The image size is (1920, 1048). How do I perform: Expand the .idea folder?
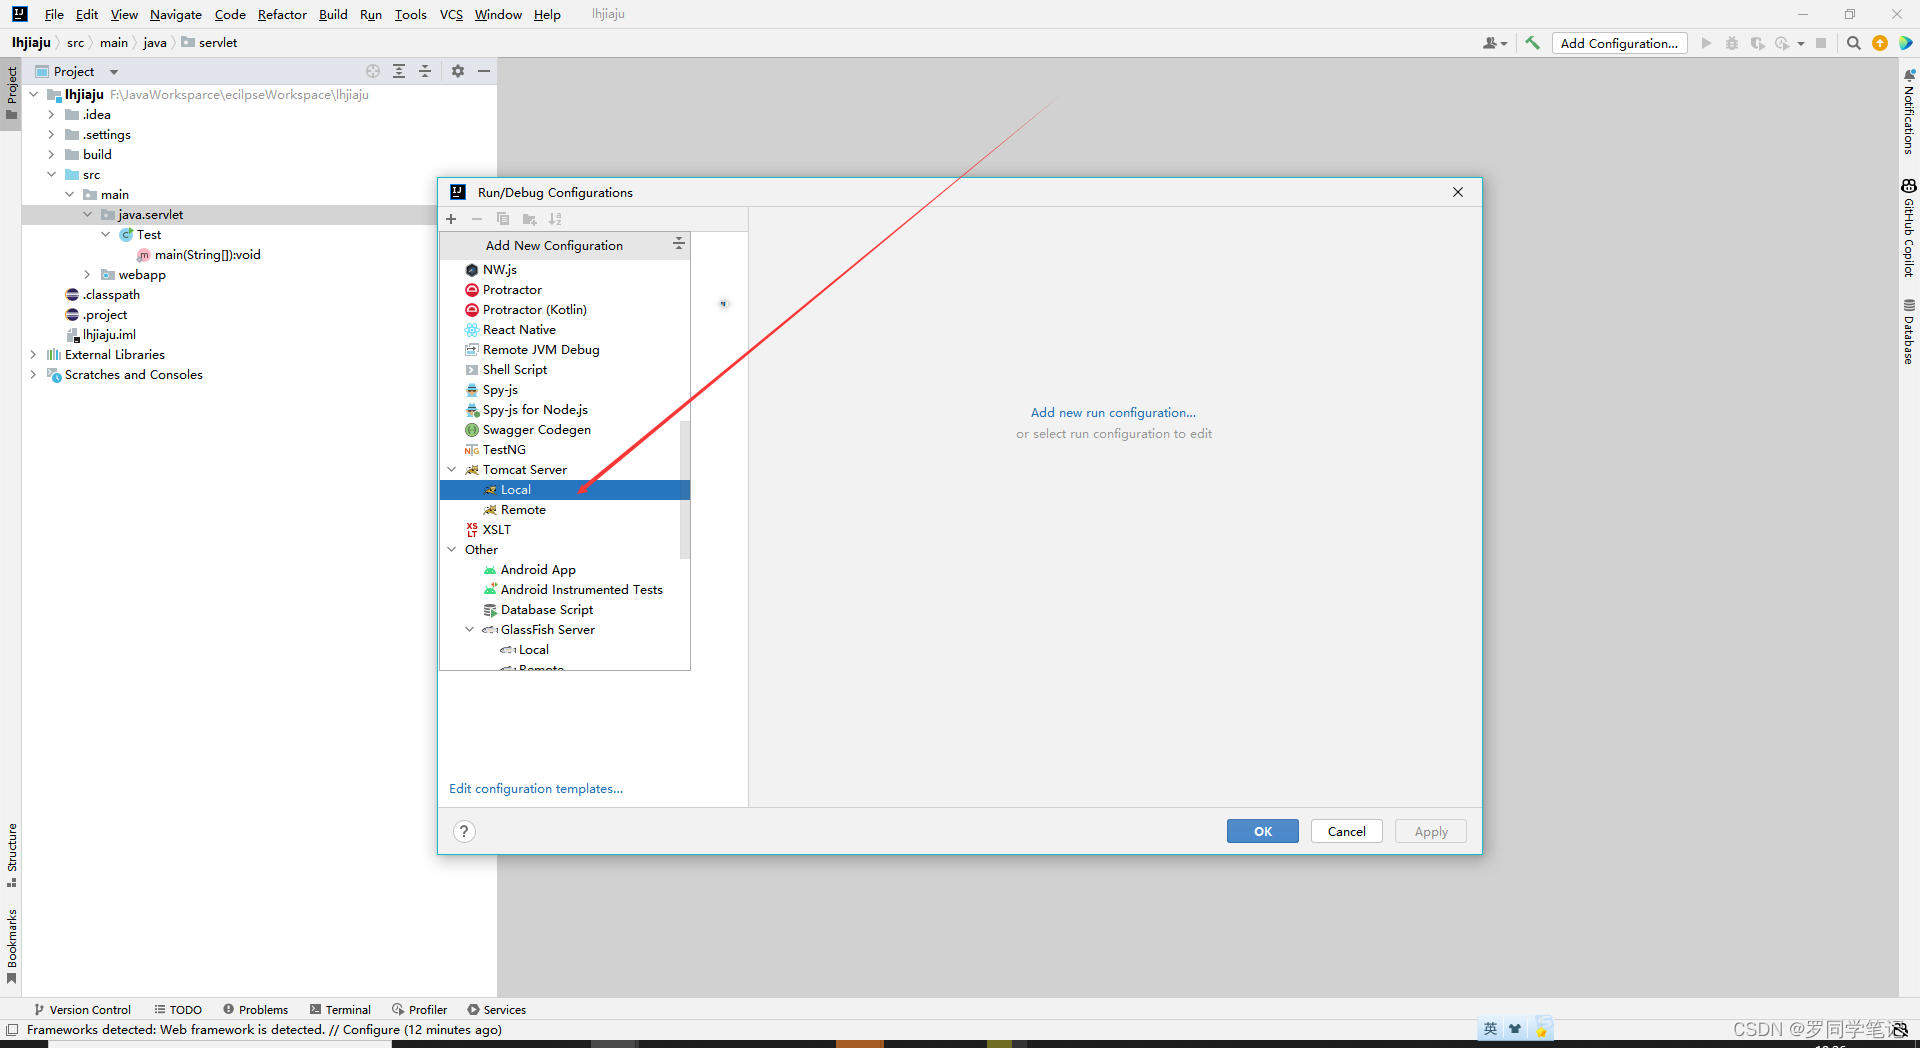point(51,115)
